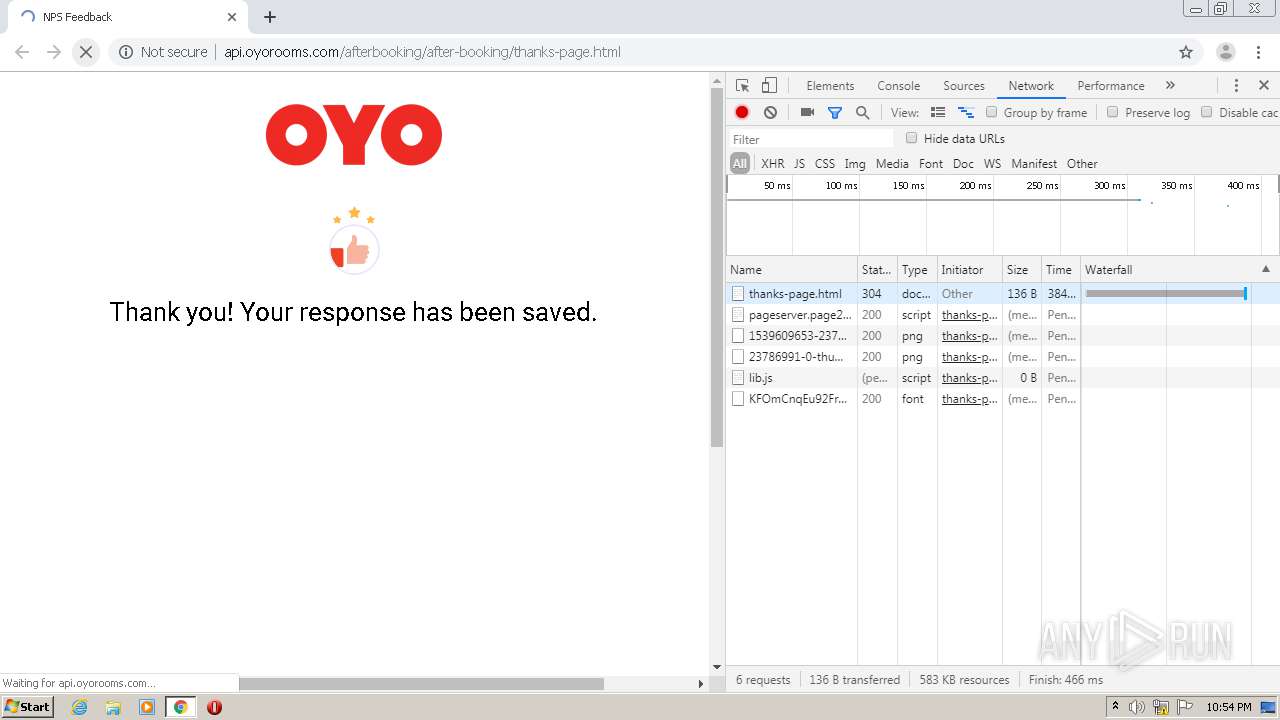Screen dimensions: 1280x720
Task: Switch to large request rows view
Action: click(938, 113)
